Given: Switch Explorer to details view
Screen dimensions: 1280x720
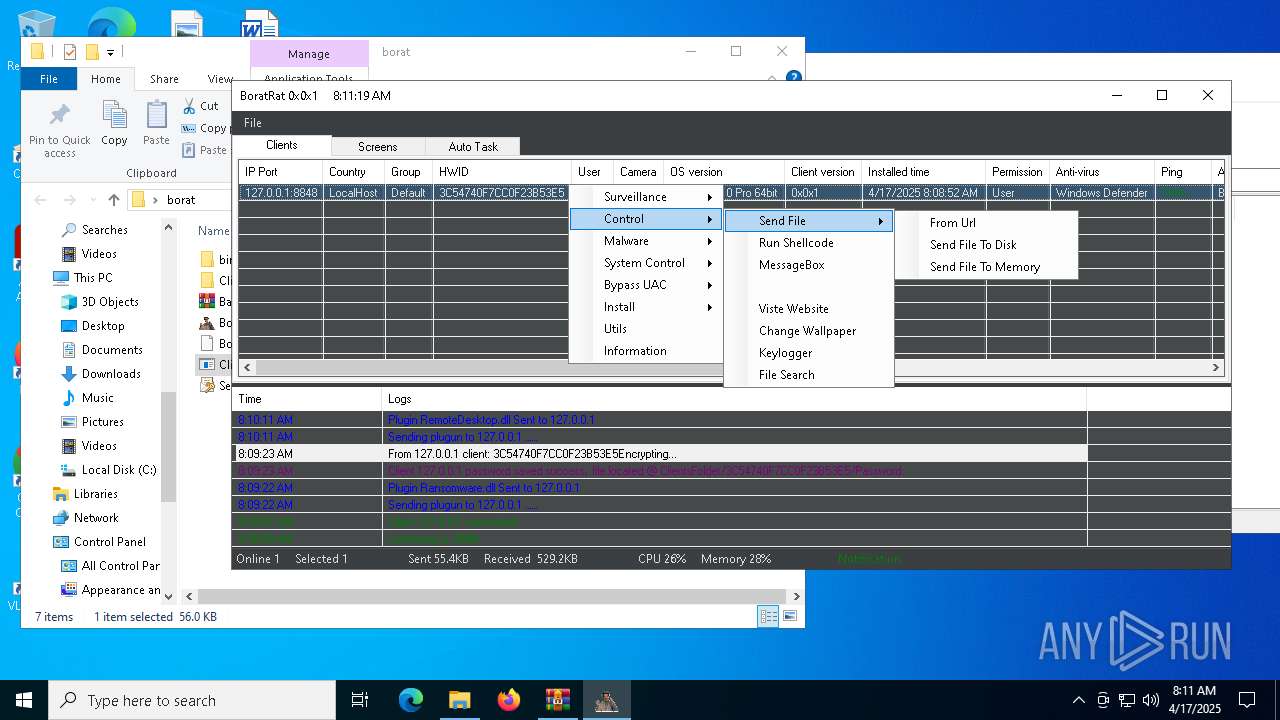Looking at the screenshot, I should click(768, 617).
